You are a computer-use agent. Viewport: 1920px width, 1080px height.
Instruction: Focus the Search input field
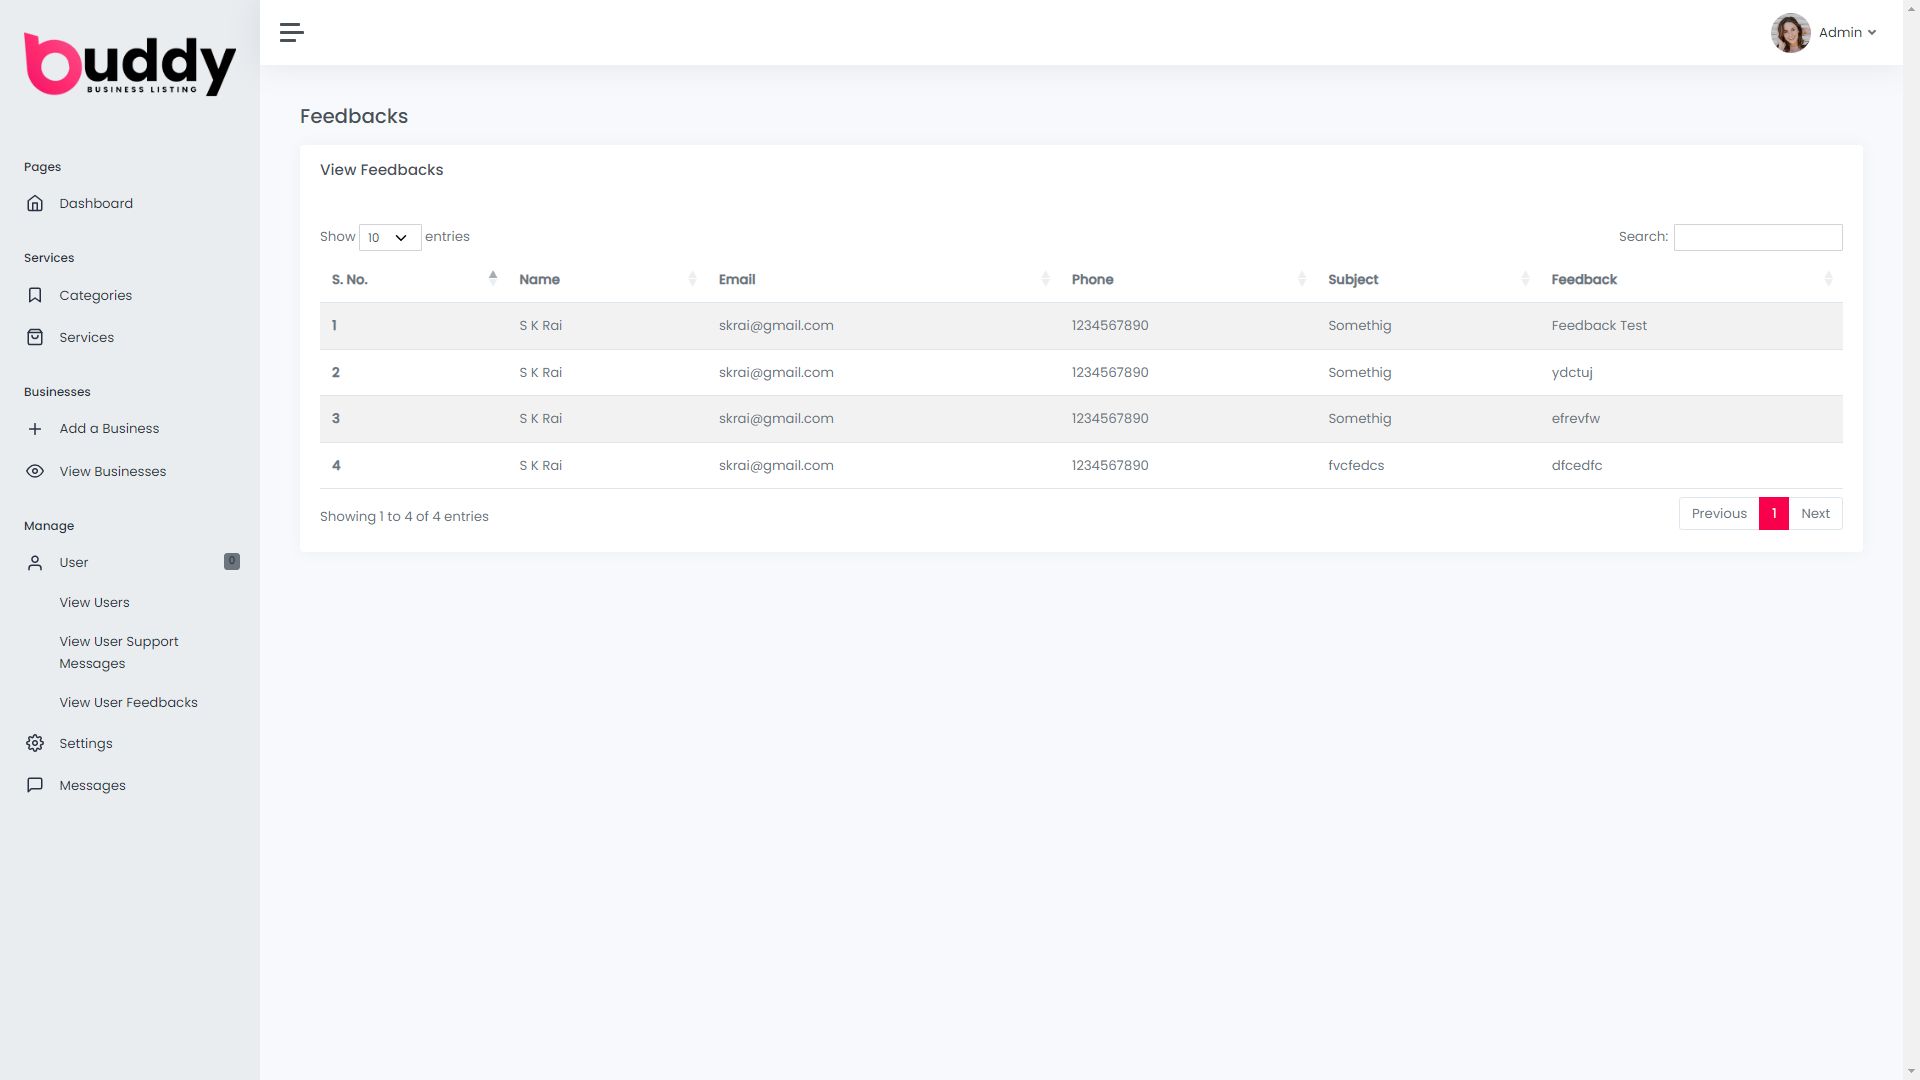(x=1757, y=237)
